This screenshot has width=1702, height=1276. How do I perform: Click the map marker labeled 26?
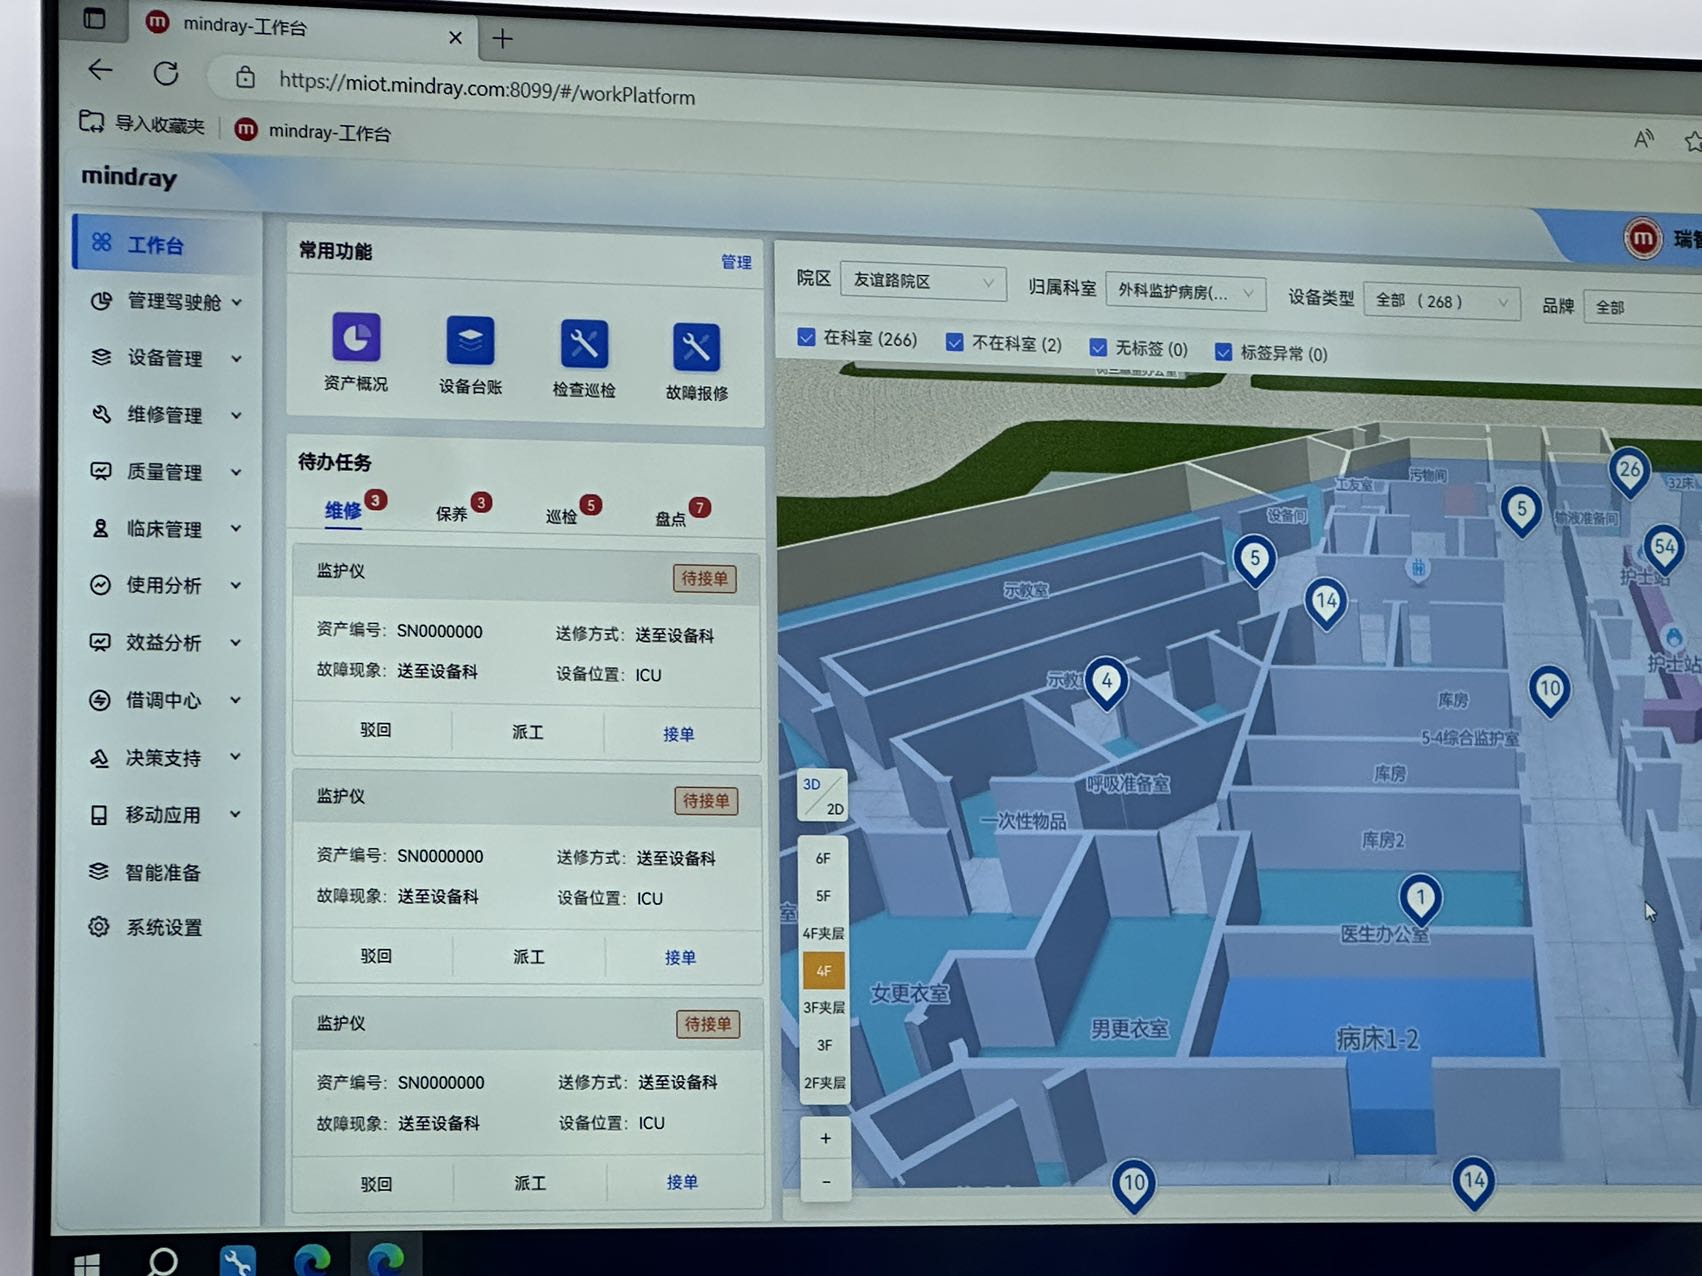pos(1629,470)
